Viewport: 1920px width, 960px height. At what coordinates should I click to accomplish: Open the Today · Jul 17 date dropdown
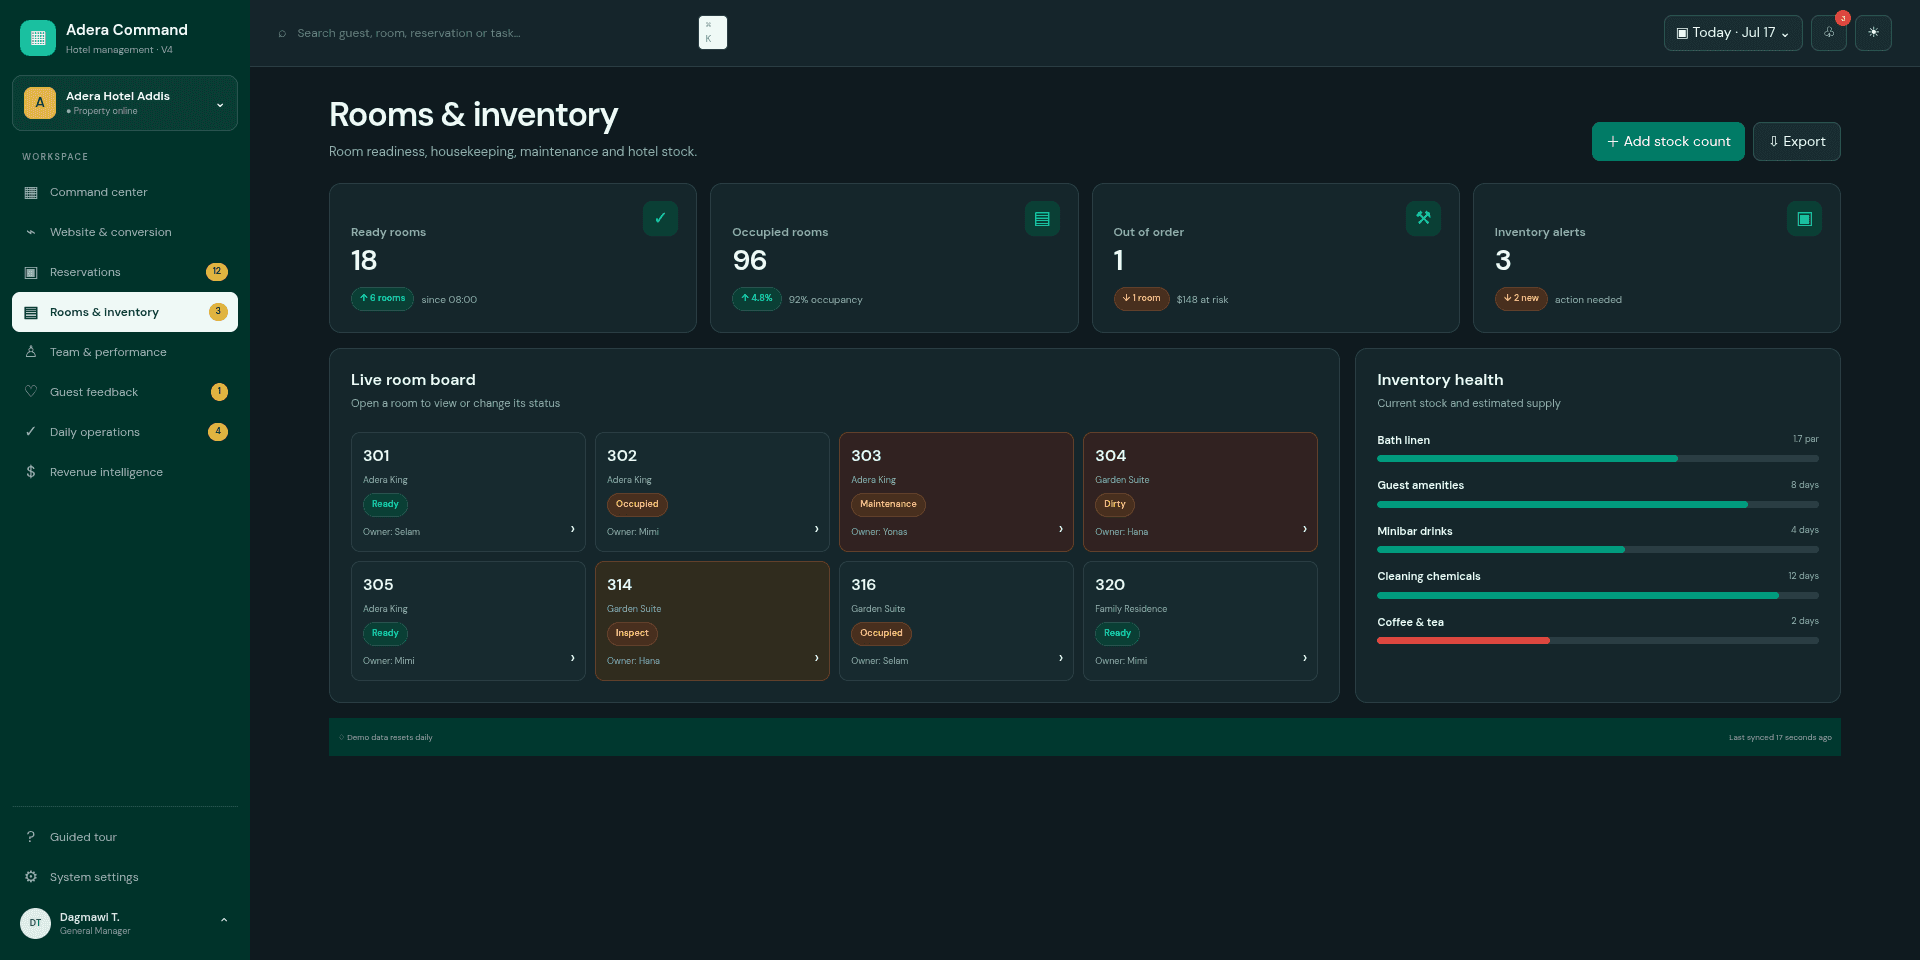(x=1733, y=33)
